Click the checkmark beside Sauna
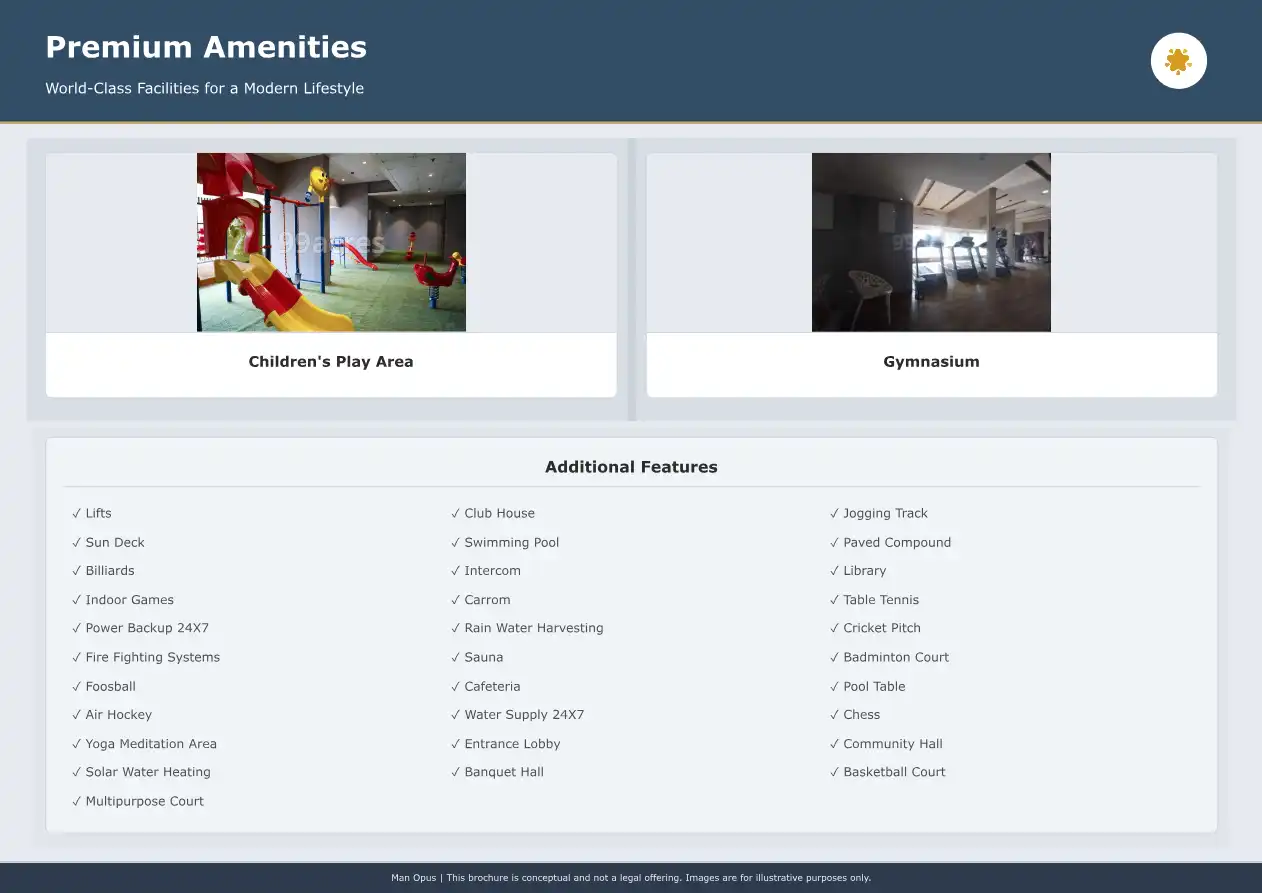This screenshot has width=1262, height=893. (x=455, y=657)
